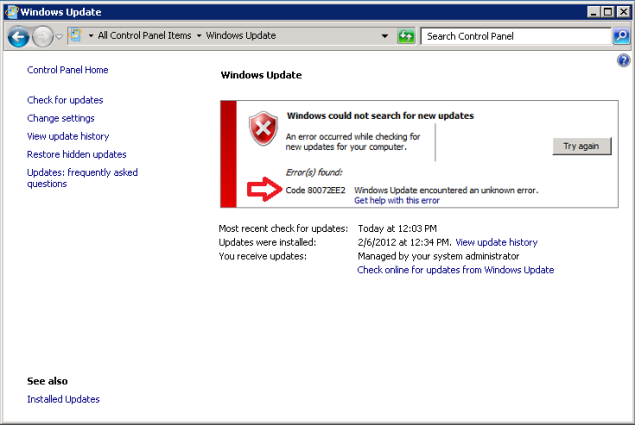Viewport: 635px width, 425px height.
Task: Click the greyed Forward arrow button
Action: tap(43, 37)
